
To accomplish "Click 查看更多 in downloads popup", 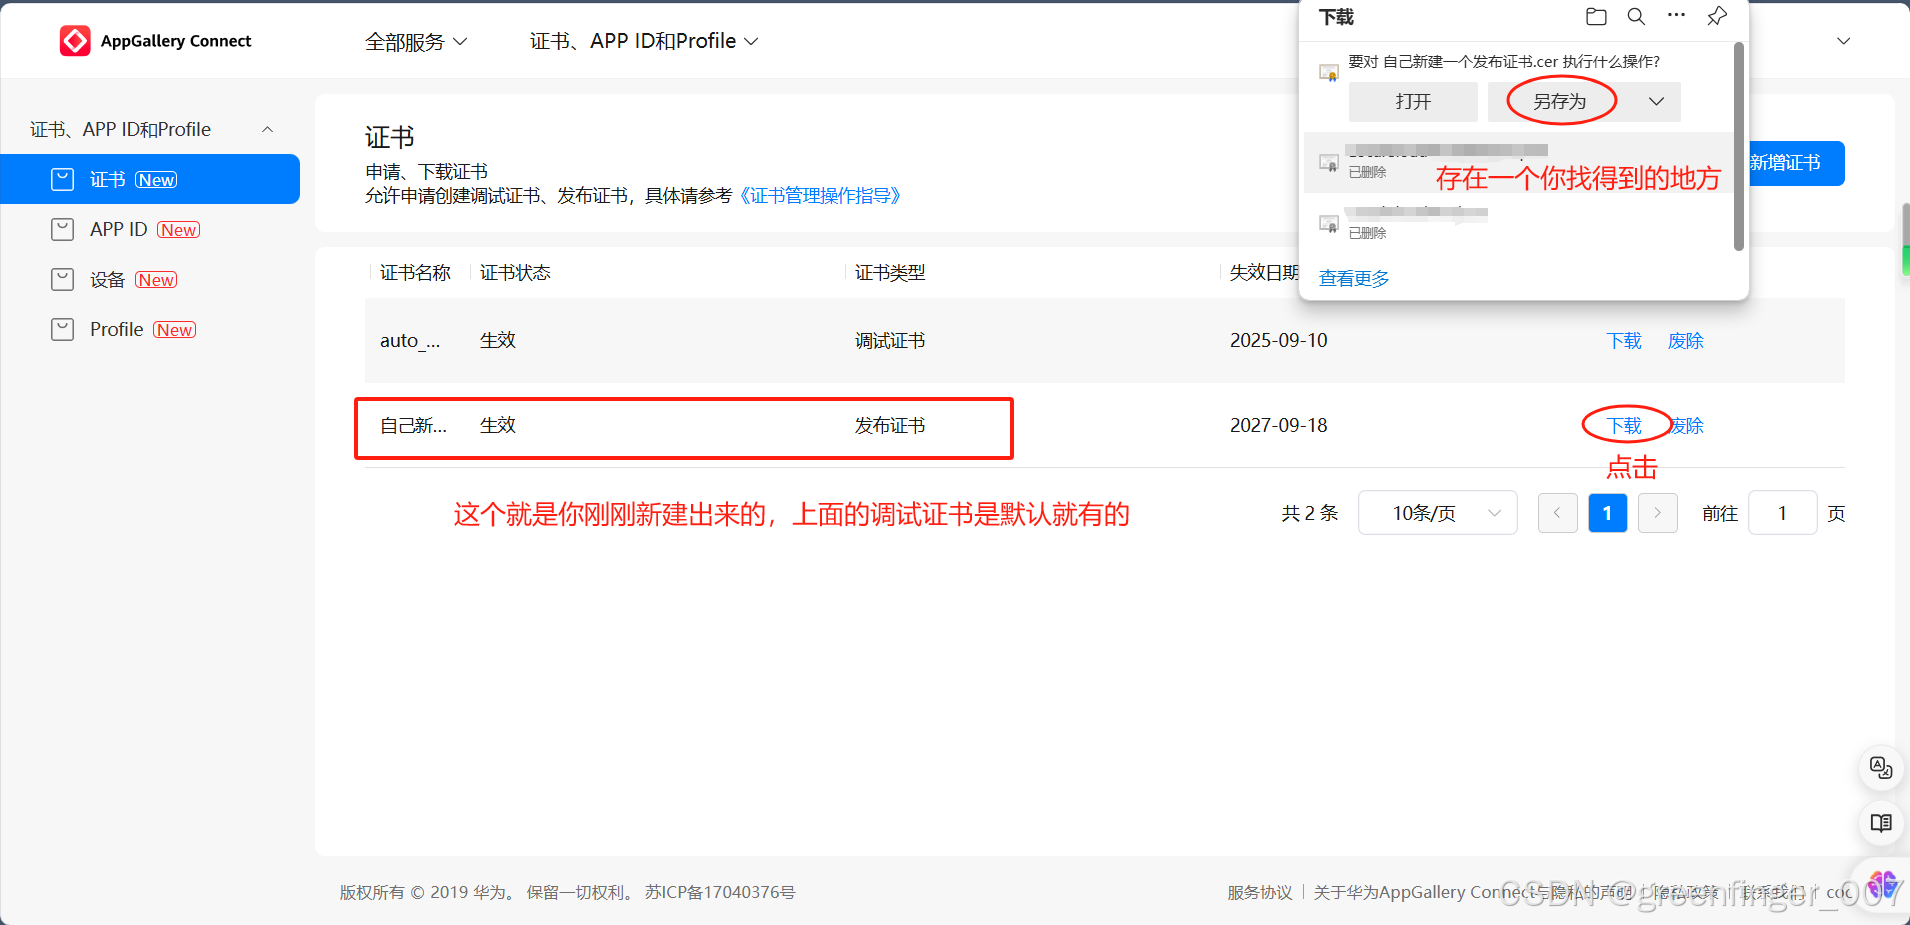I will (x=1354, y=278).
